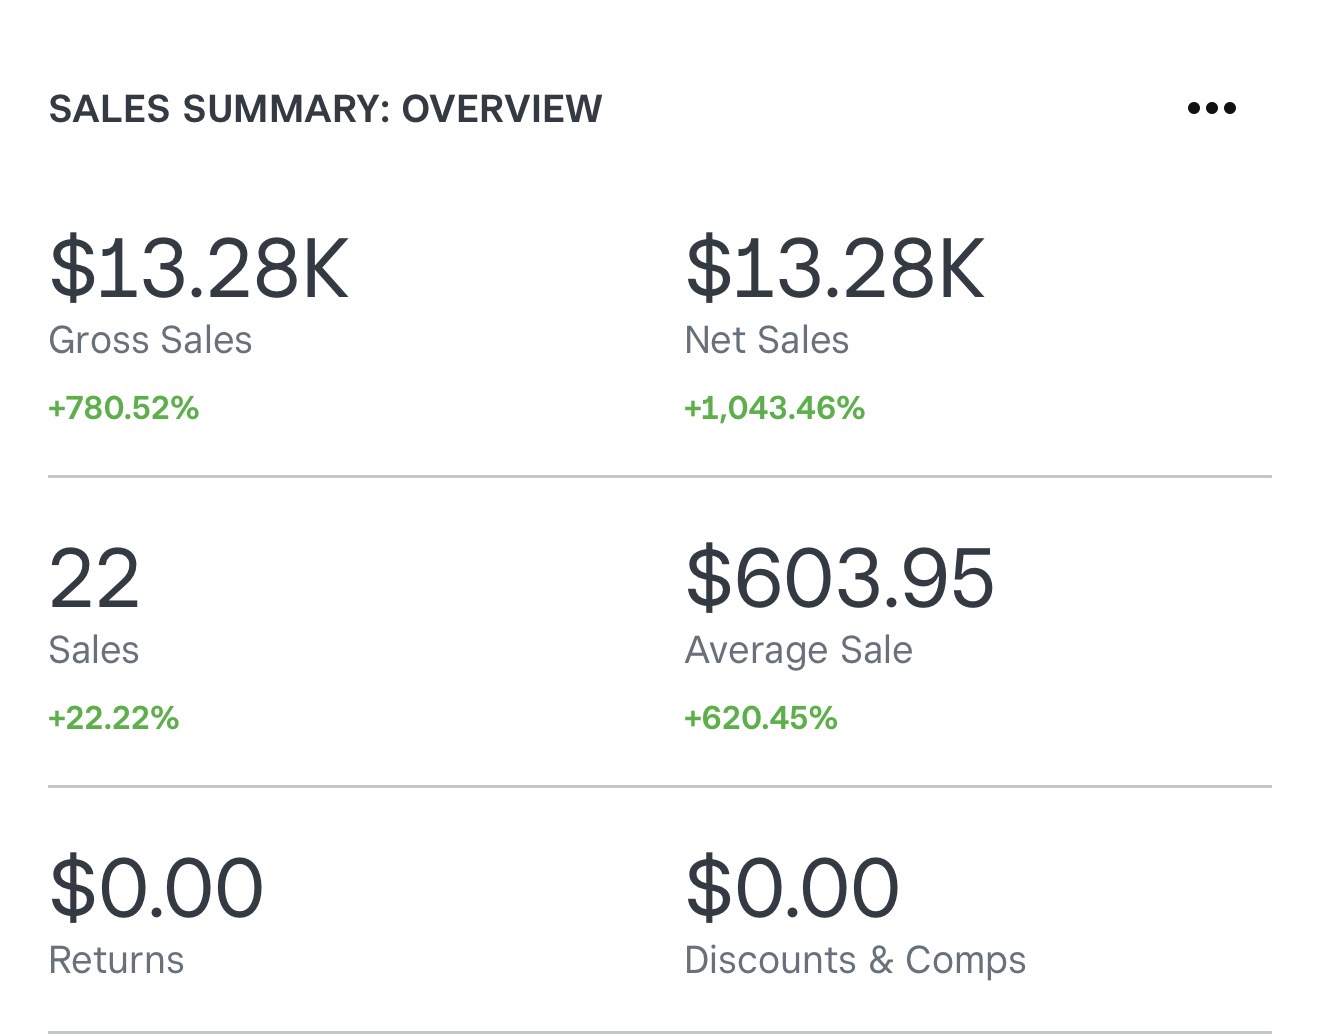The image size is (1320, 1036).
Task: Select the $13.28K Net Sales figure
Action: 835,268
